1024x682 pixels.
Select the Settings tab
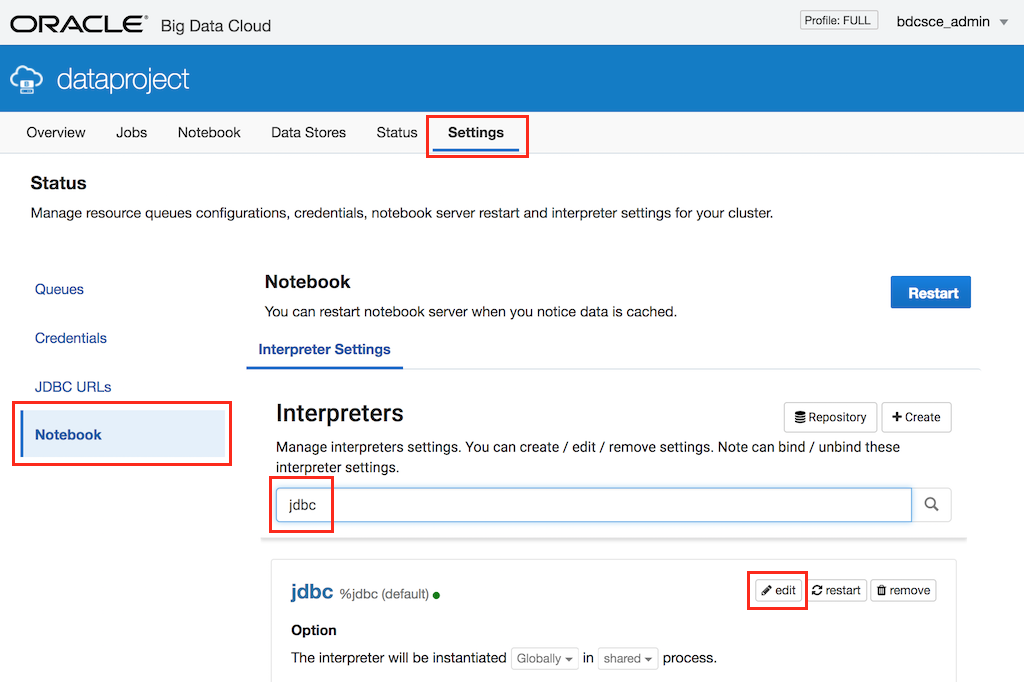coord(476,133)
